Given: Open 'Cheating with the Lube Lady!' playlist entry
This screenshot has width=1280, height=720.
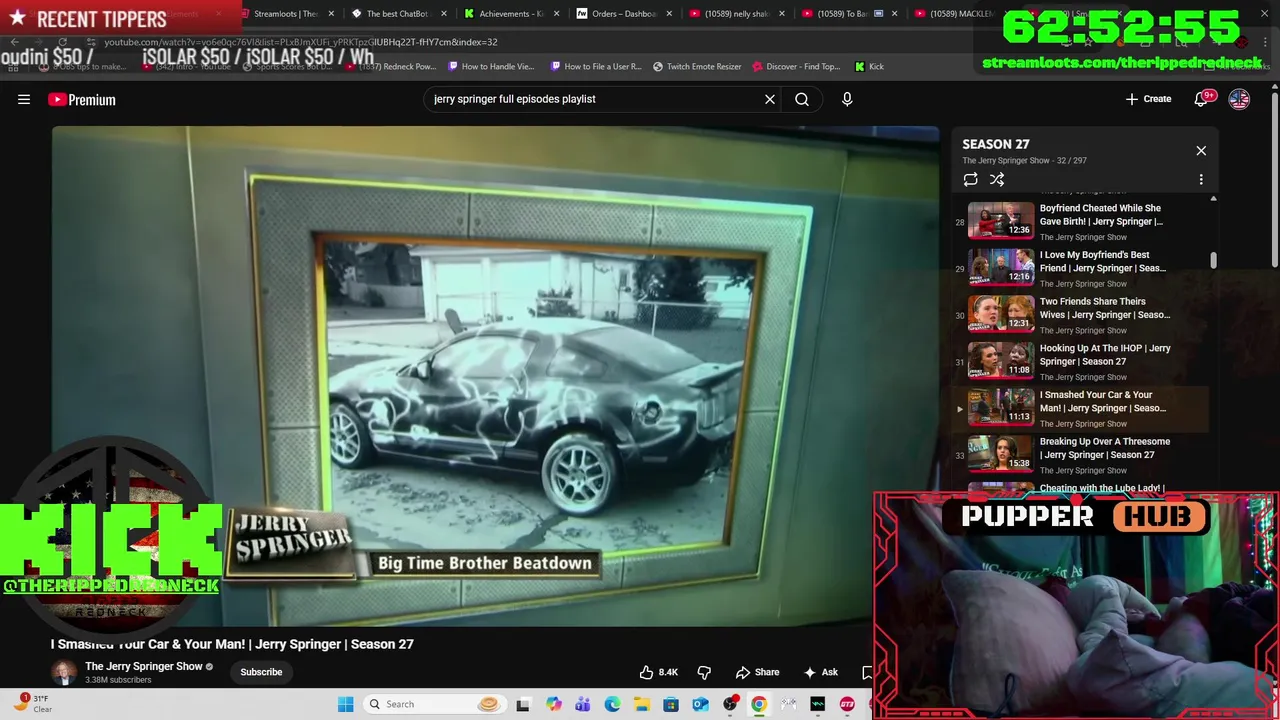Looking at the screenshot, I should tap(1102, 488).
